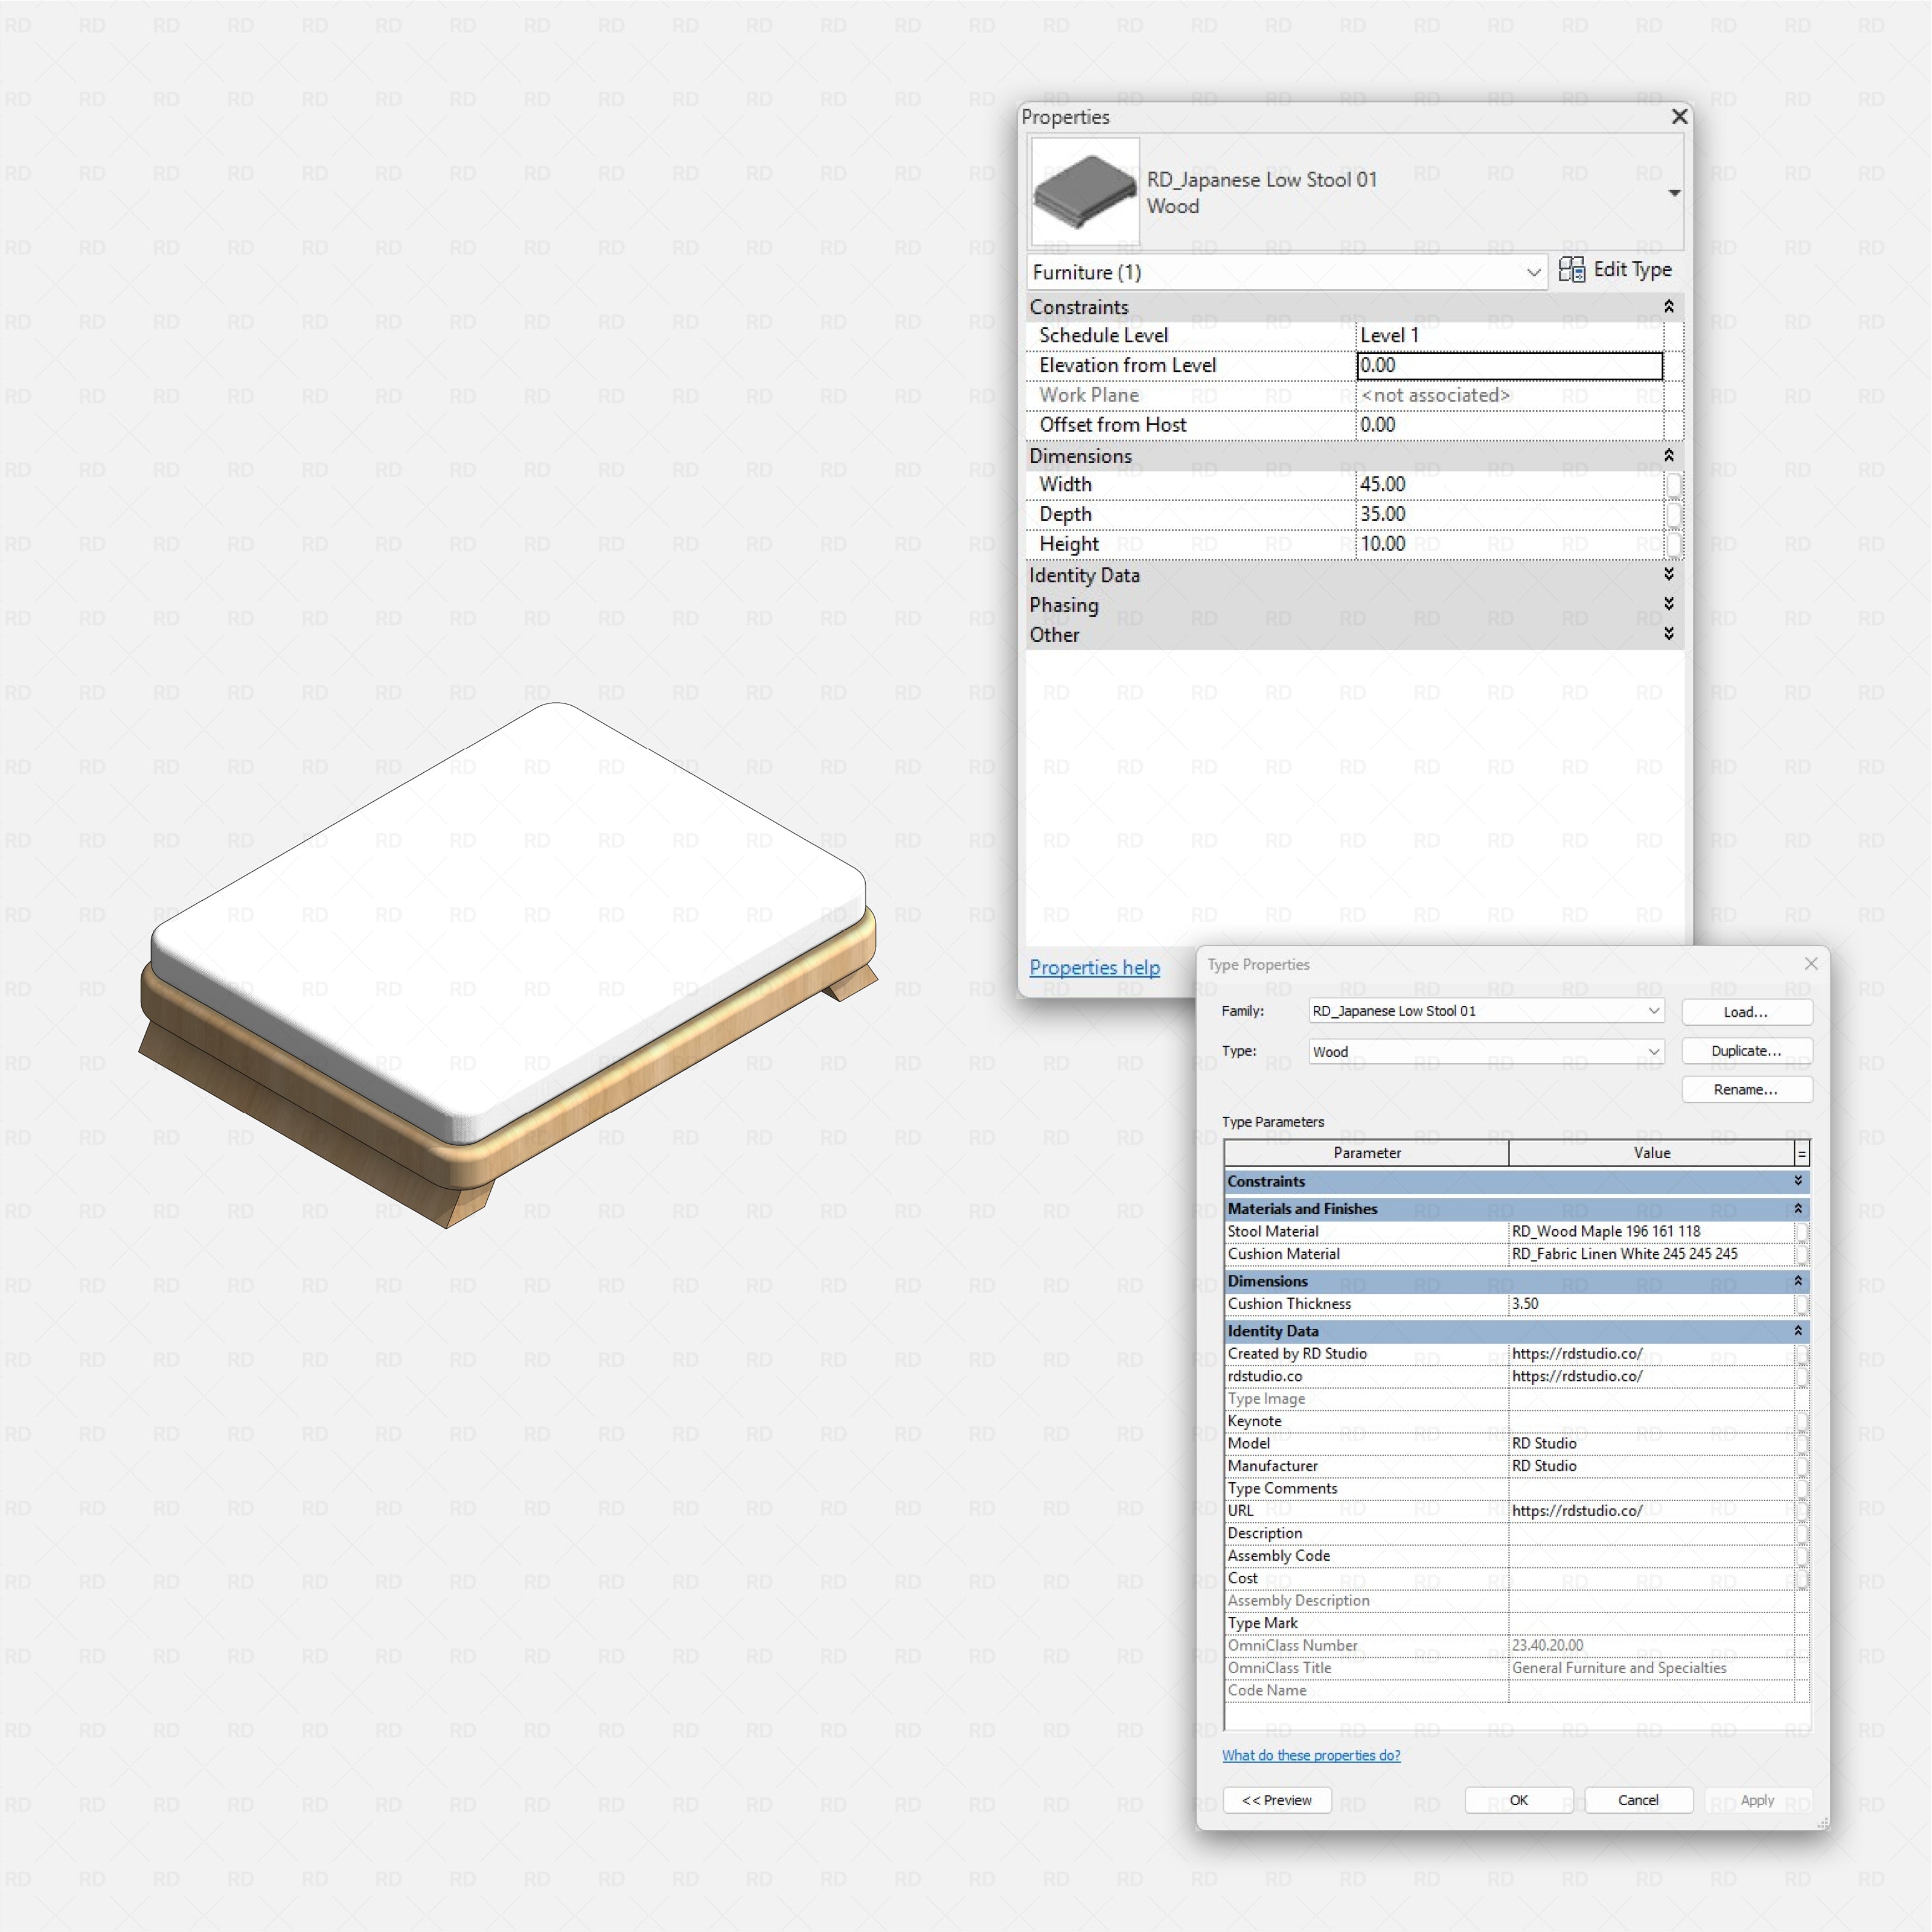The image size is (1932, 1932).
Task: Collapse the Identity Data group in Type Parameters
Action: (x=1798, y=1331)
